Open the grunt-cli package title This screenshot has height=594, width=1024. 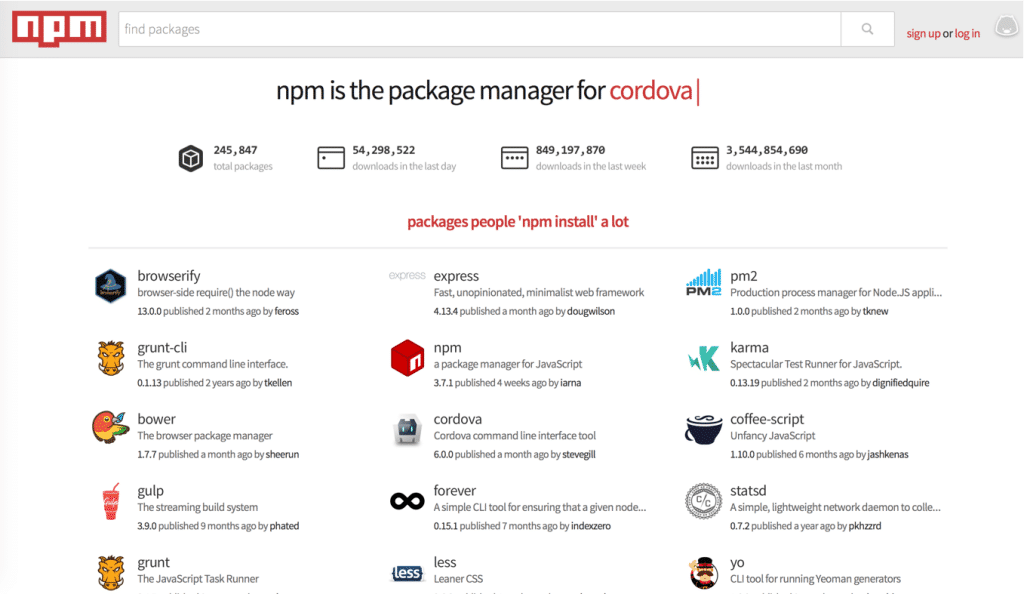pyautogui.click(x=162, y=347)
